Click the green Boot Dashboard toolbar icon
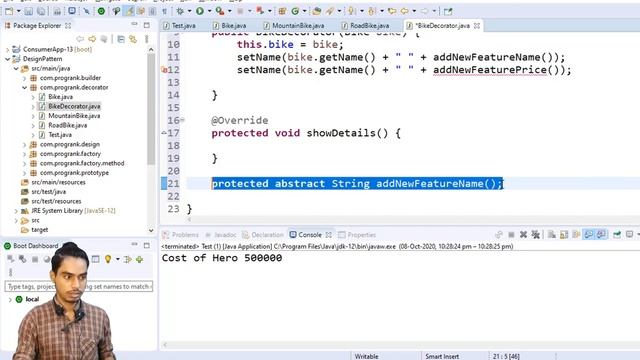Screen dimensions: 640x360 pos(101,11)
